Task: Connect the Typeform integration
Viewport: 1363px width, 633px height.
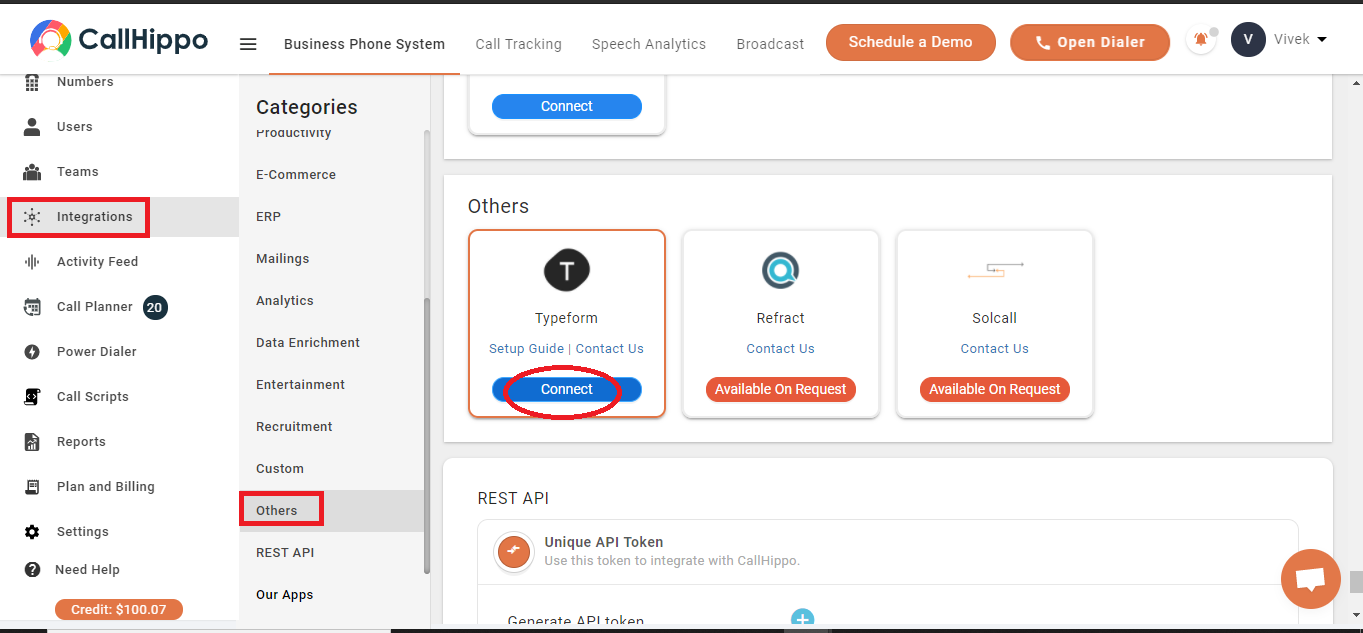Action: click(x=567, y=389)
